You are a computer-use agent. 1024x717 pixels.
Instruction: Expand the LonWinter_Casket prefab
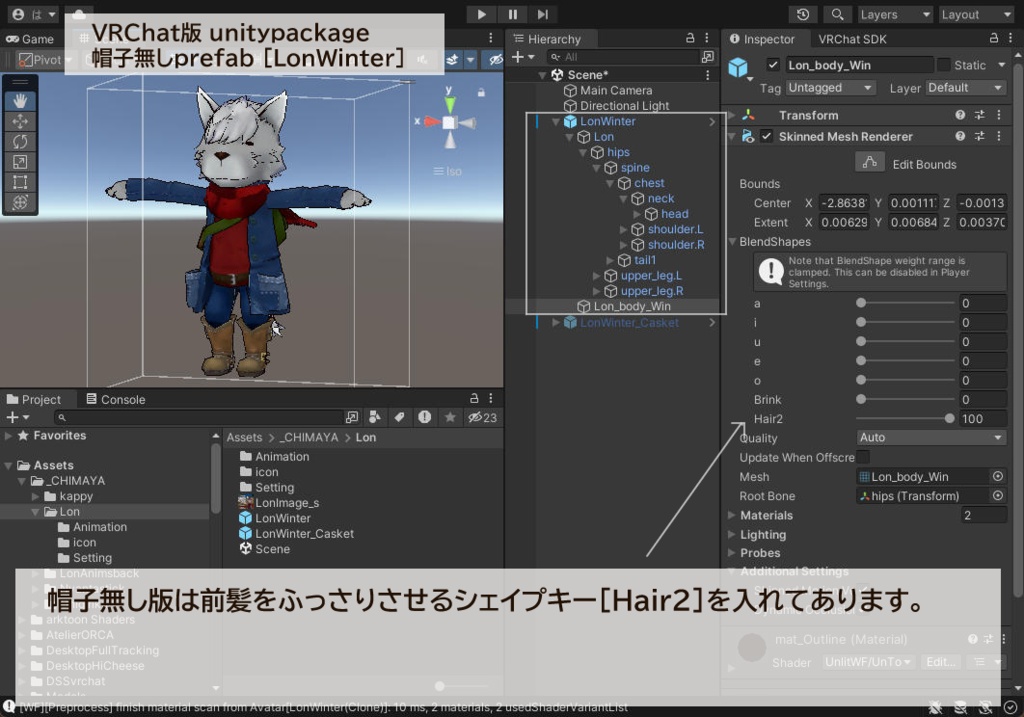pos(556,323)
